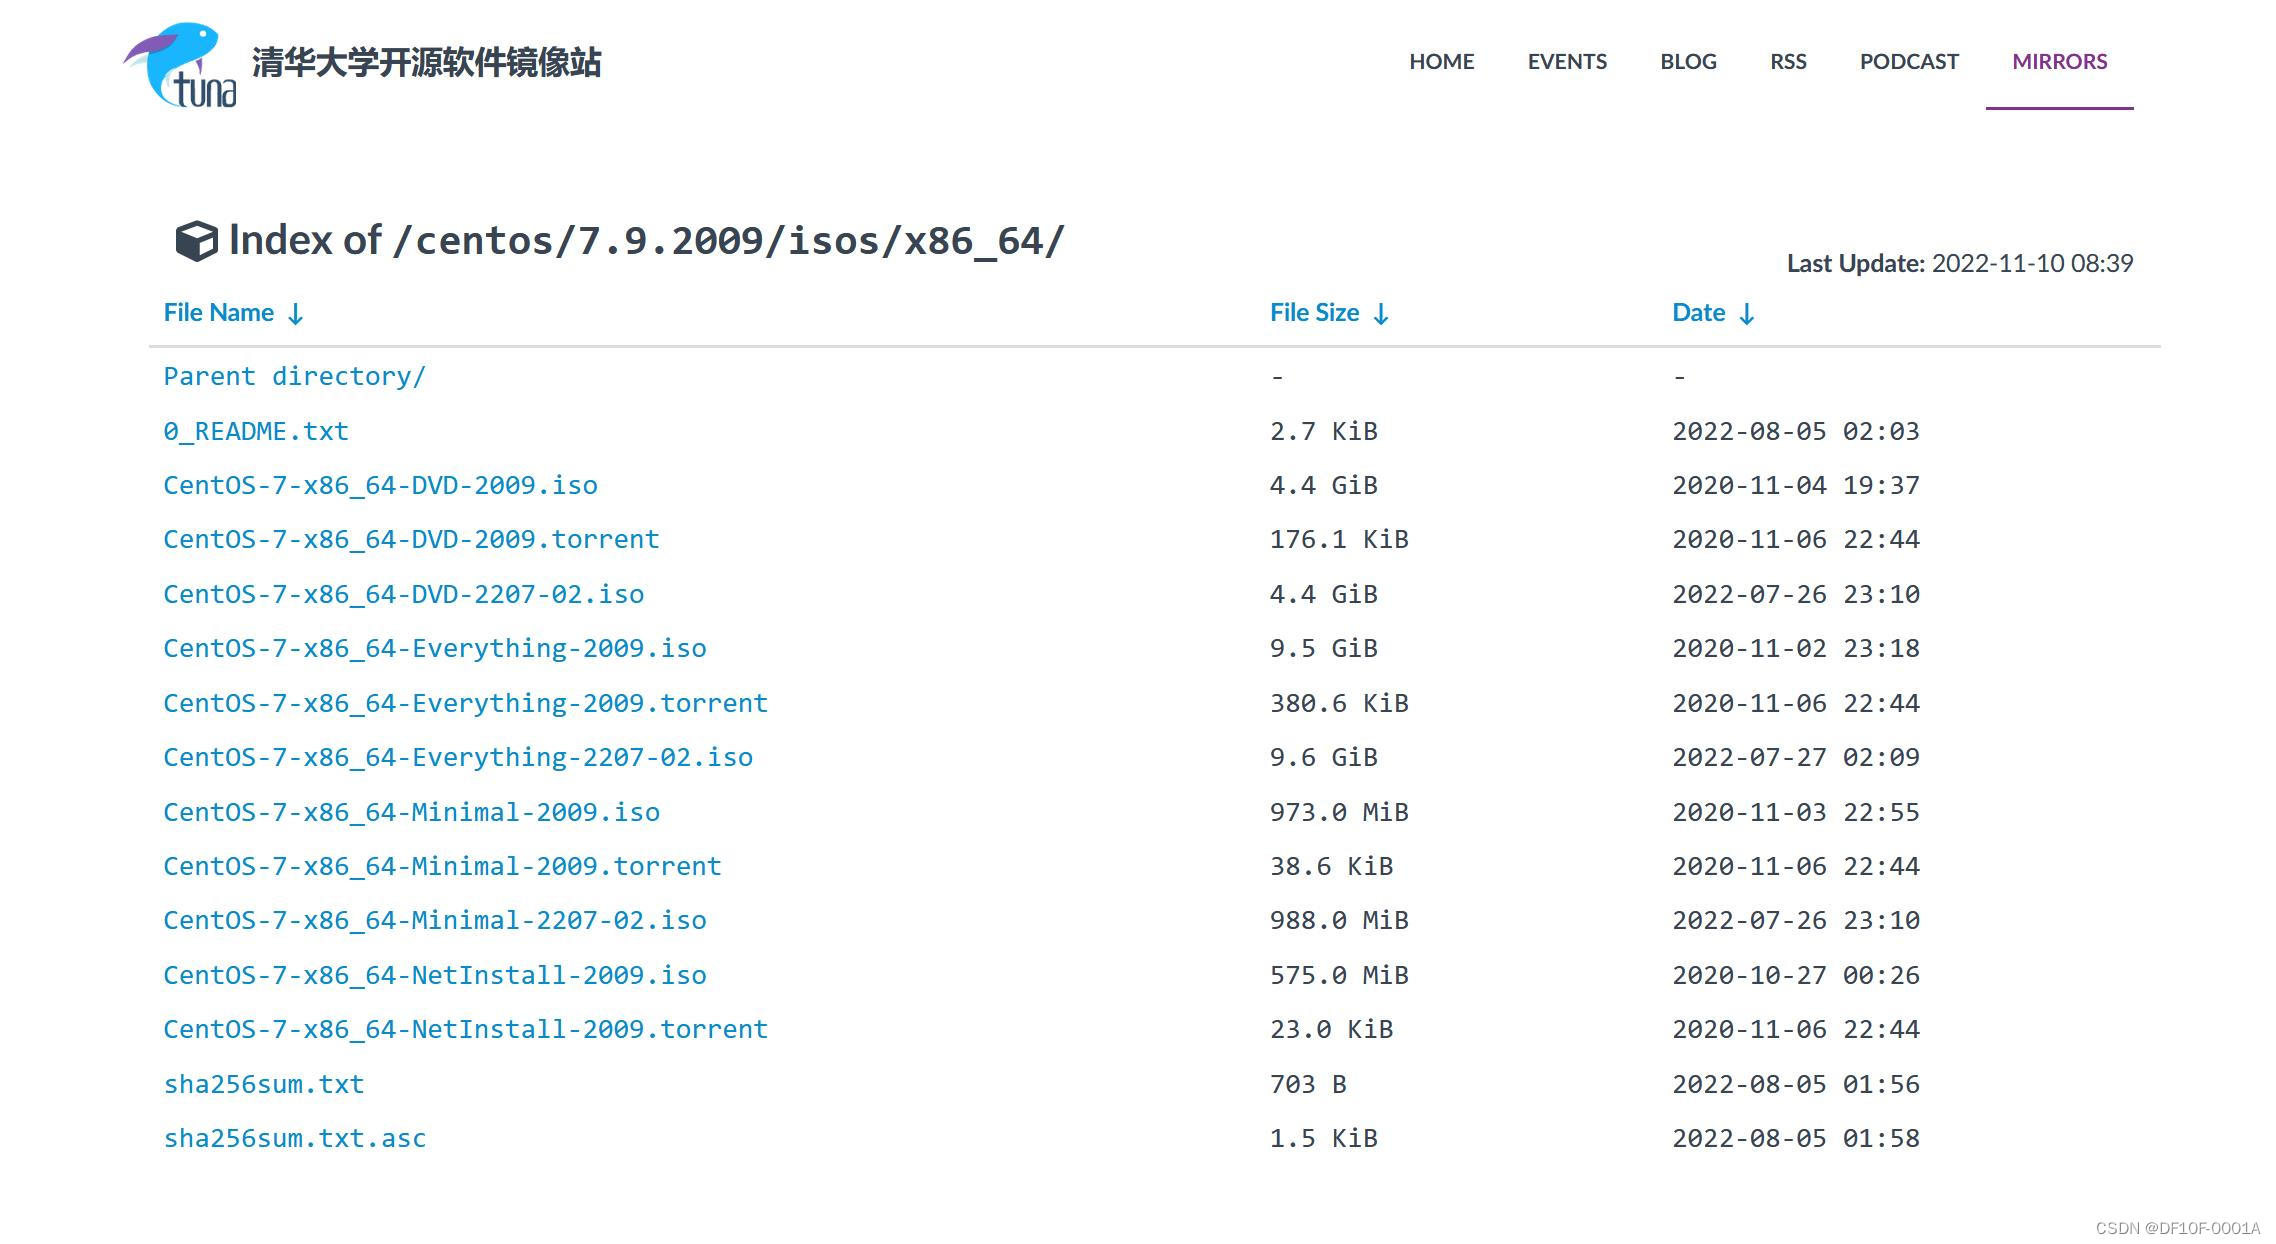
Task: Open the BLOG nav link
Action: click(x=1688, y=61)
